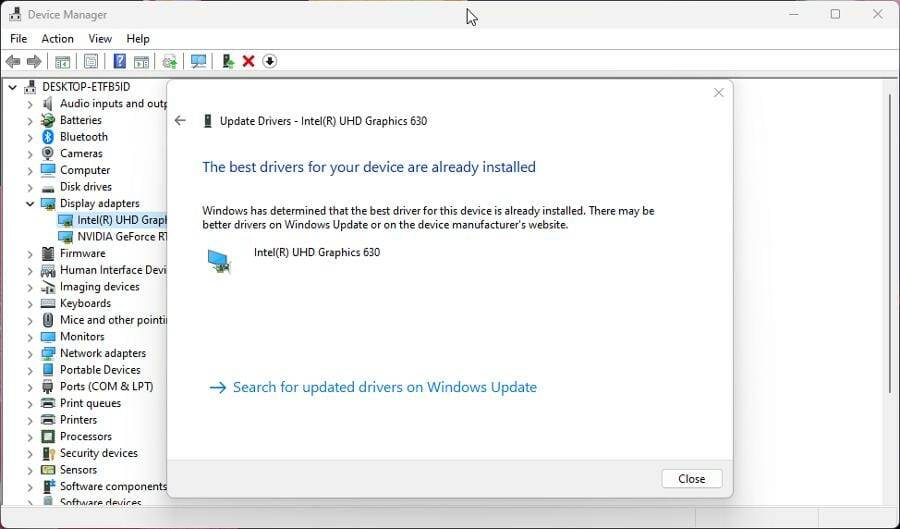Select the DESKTOP-ETFB5ID computer name
This screenshot has width=900, height=529.
(86, 87)
